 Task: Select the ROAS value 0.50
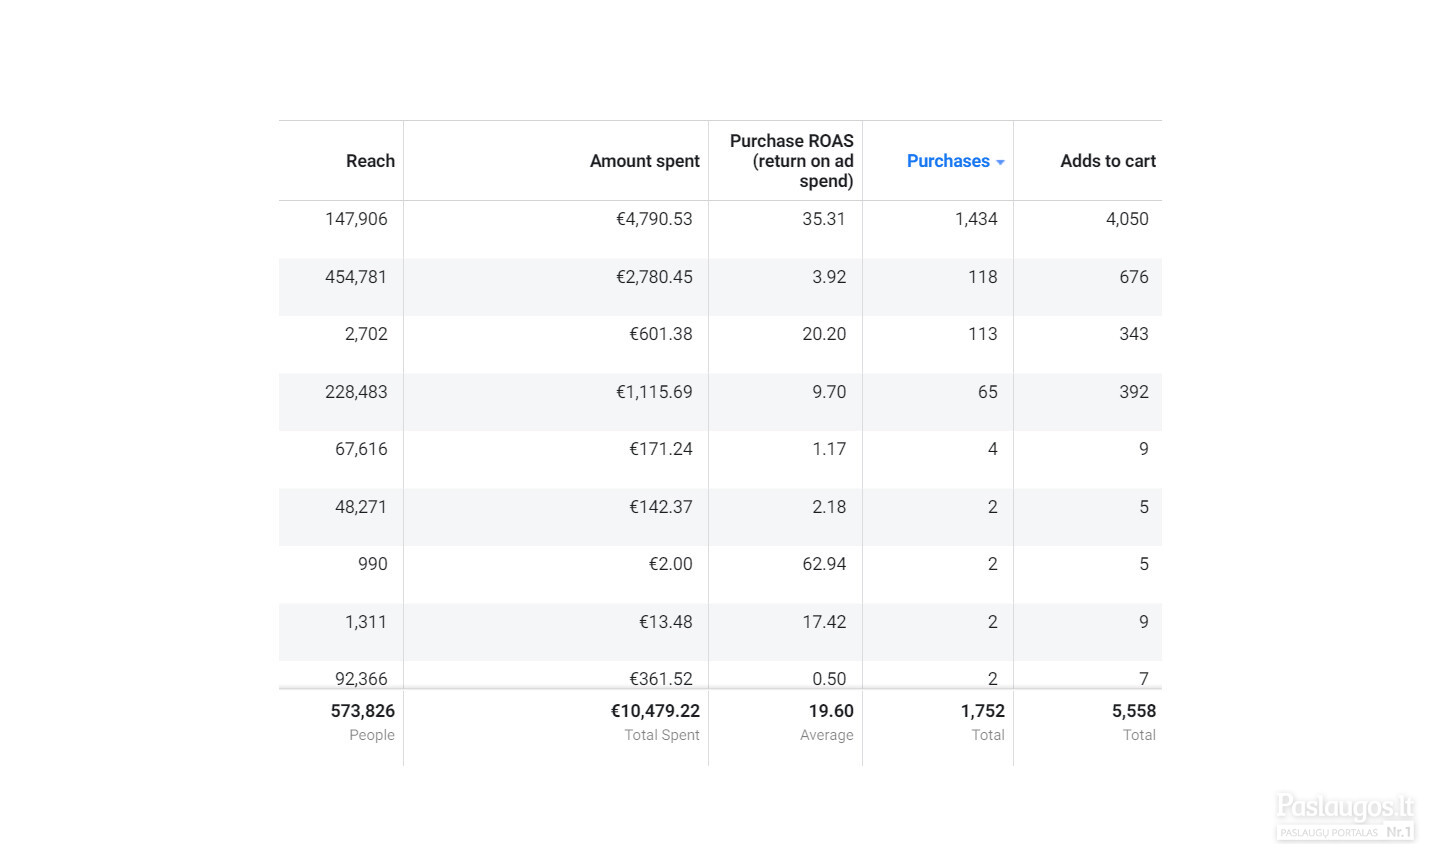[829, 678]
